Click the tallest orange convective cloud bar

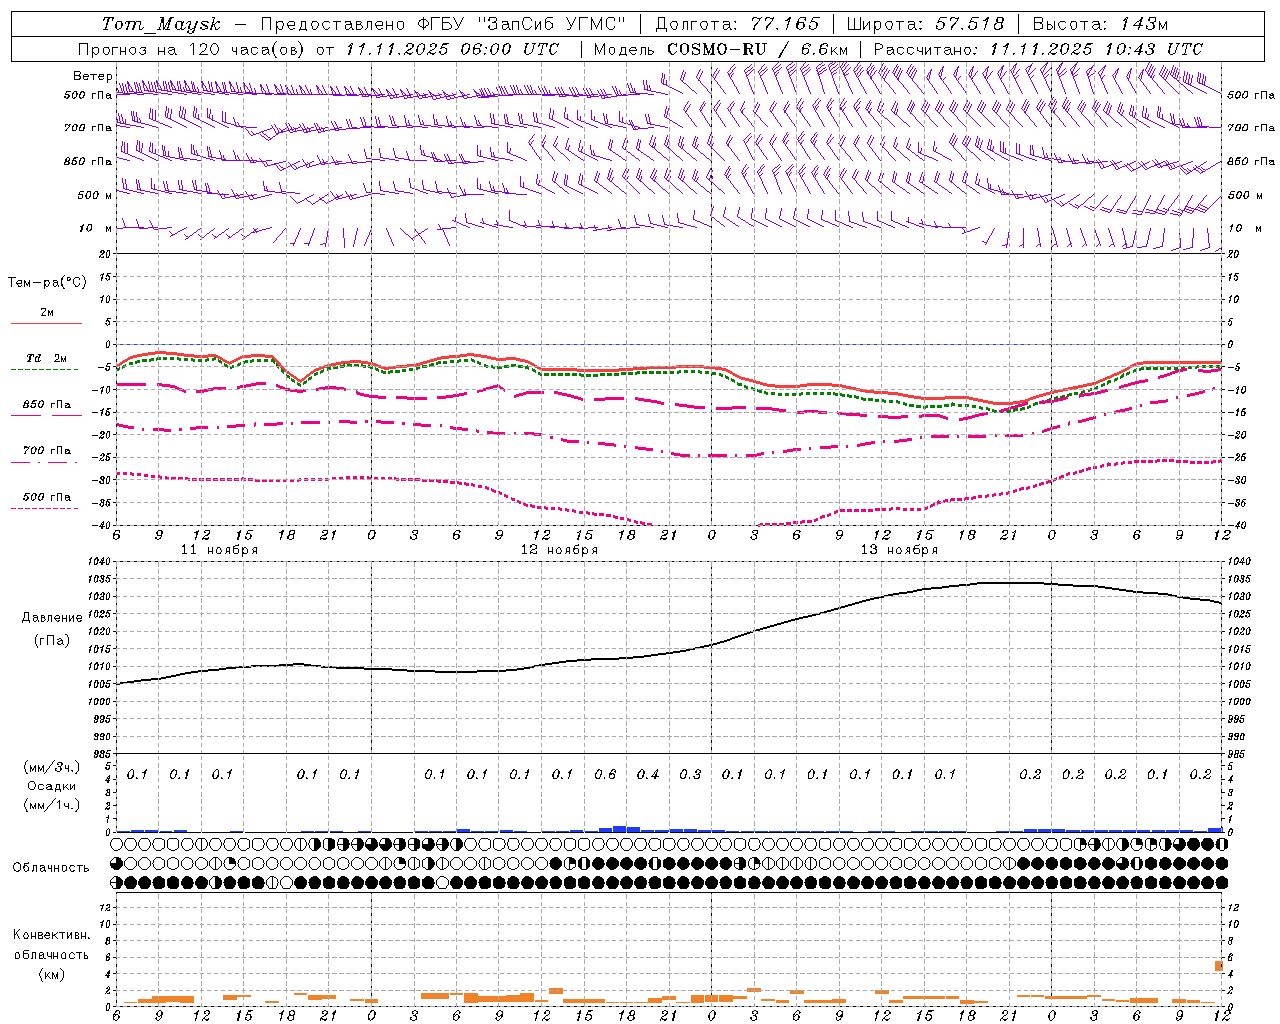1218,966
